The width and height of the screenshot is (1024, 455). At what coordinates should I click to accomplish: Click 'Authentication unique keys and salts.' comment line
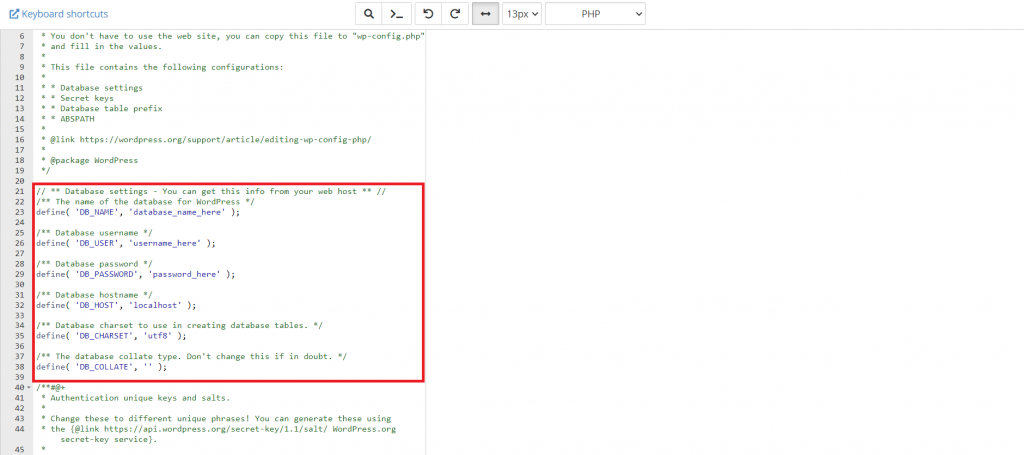(135, 398)
